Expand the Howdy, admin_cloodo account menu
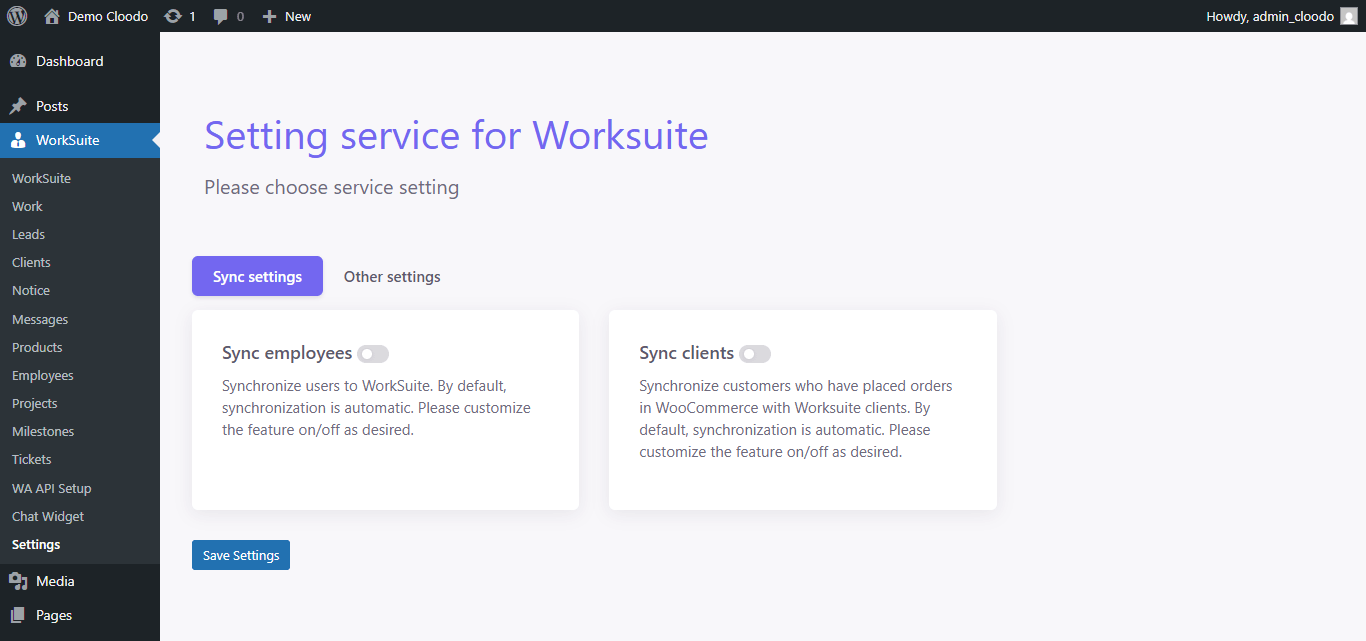This screenshot has height=641, width=1366. click(1269, 16)
